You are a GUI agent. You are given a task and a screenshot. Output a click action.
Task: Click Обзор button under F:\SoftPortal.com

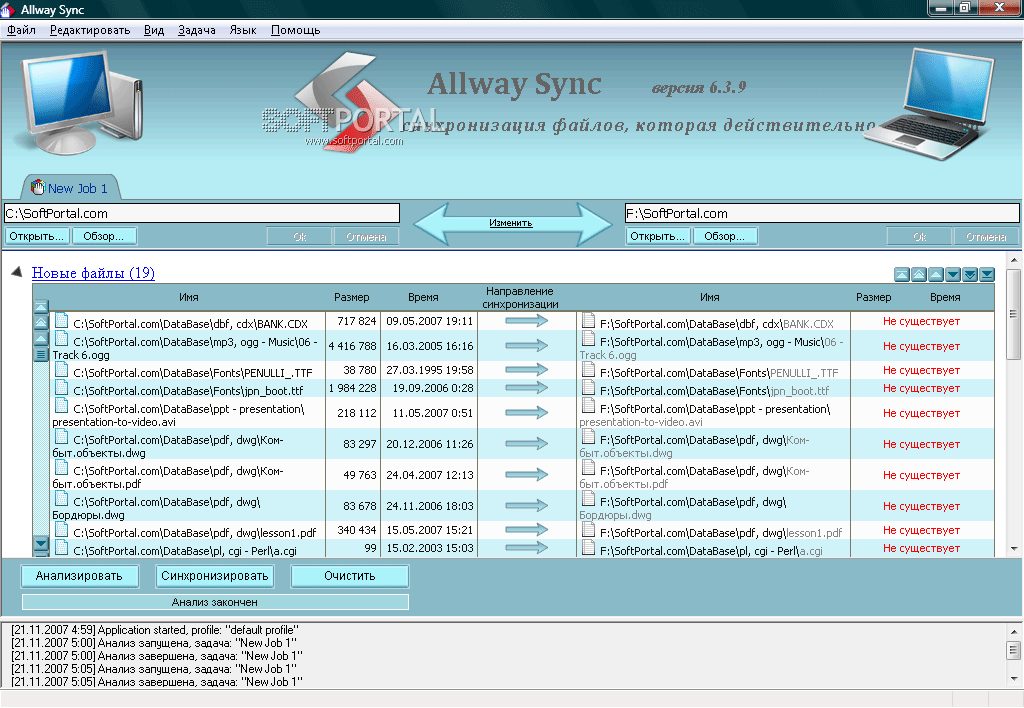click(724, 236)
